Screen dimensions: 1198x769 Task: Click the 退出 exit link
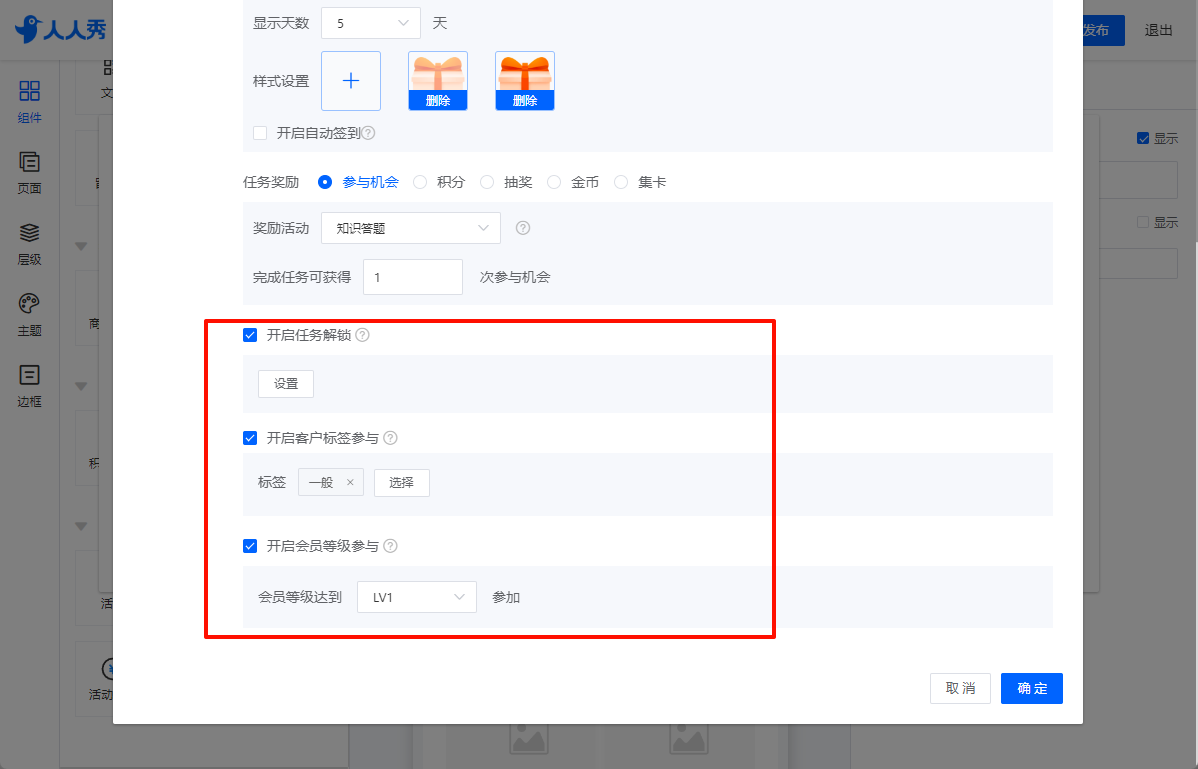click(1158, 30)
